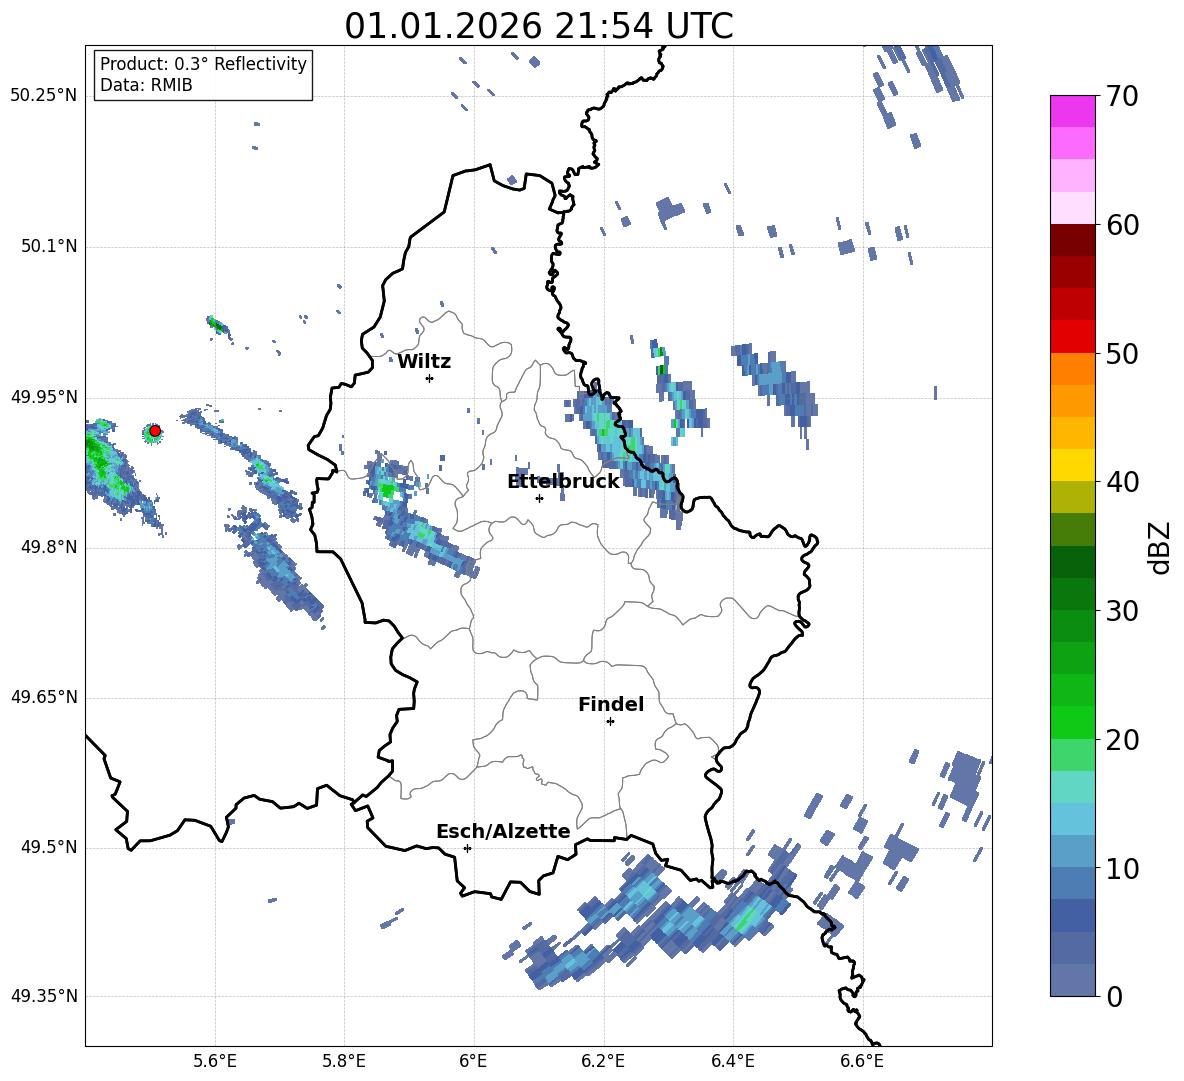Click the red dot radar marker
The width and height of the screenshot is (1184, 1081).
point(155,431)
